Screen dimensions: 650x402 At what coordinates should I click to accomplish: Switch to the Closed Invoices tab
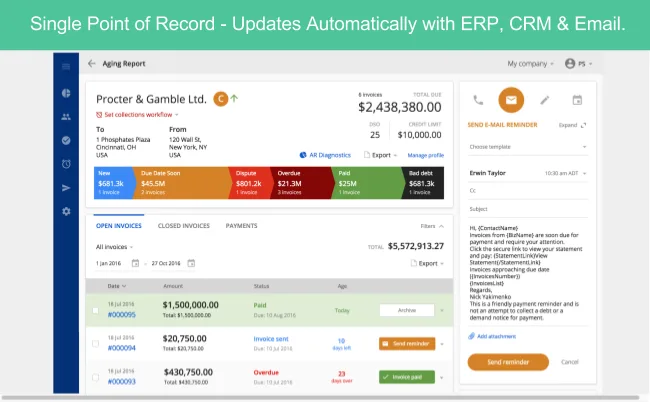[184, 226]
